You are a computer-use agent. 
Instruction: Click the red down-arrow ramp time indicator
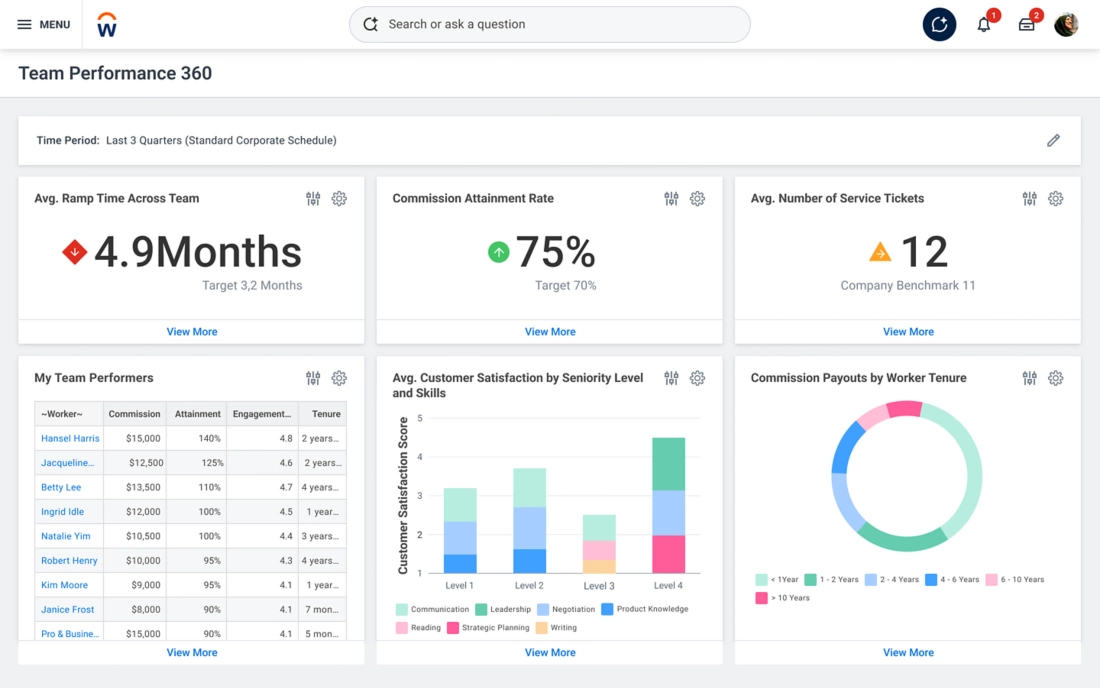(x=74, y=252)
